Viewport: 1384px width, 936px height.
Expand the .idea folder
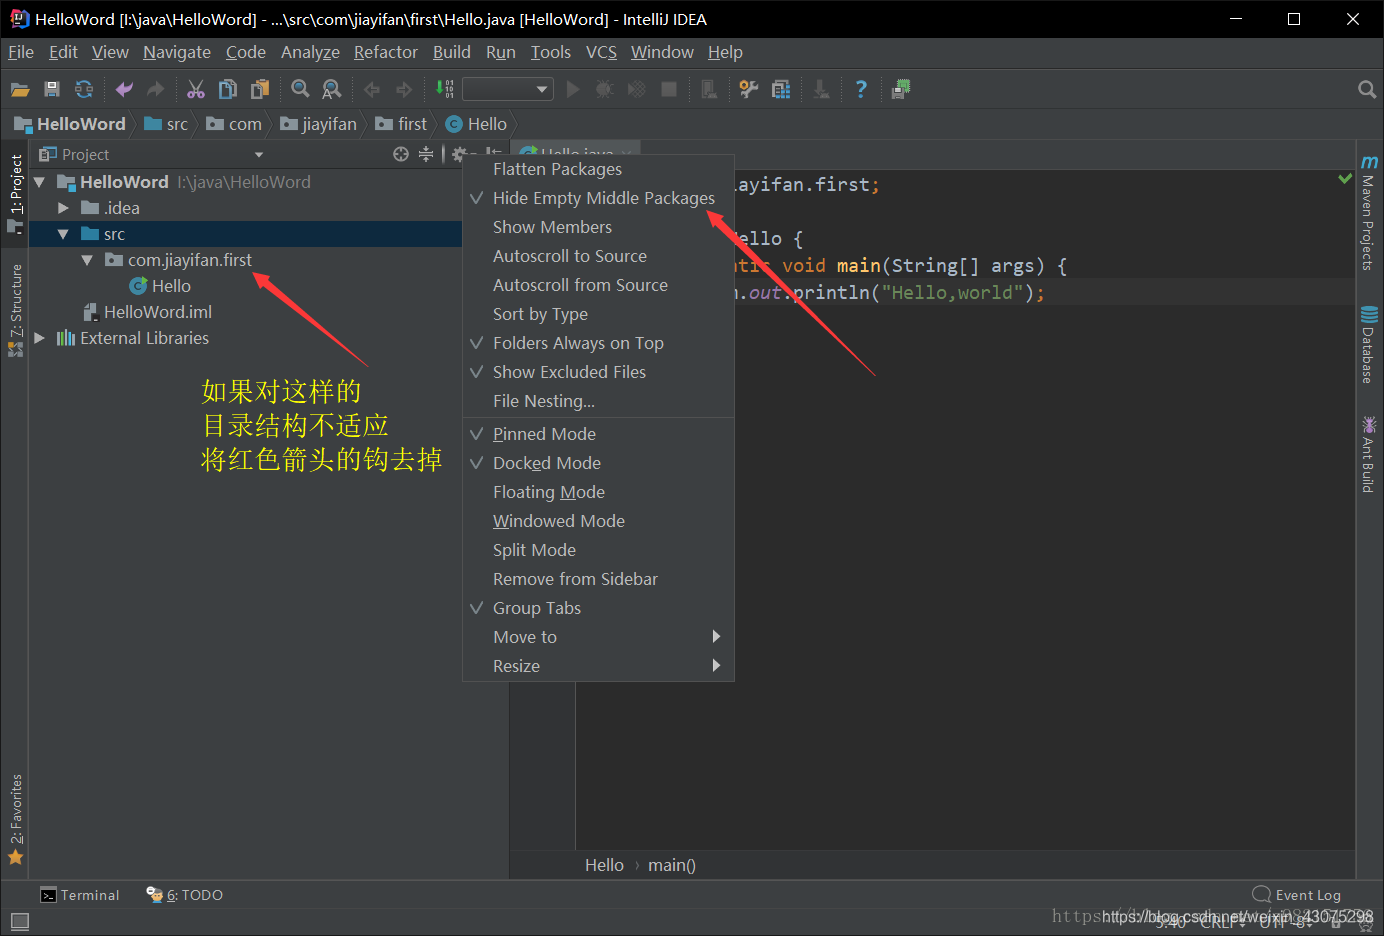click(63, 208)
